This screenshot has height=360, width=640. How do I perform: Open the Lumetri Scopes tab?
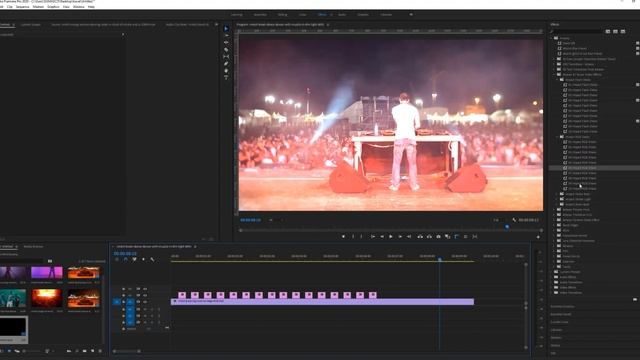click(31, 24)
